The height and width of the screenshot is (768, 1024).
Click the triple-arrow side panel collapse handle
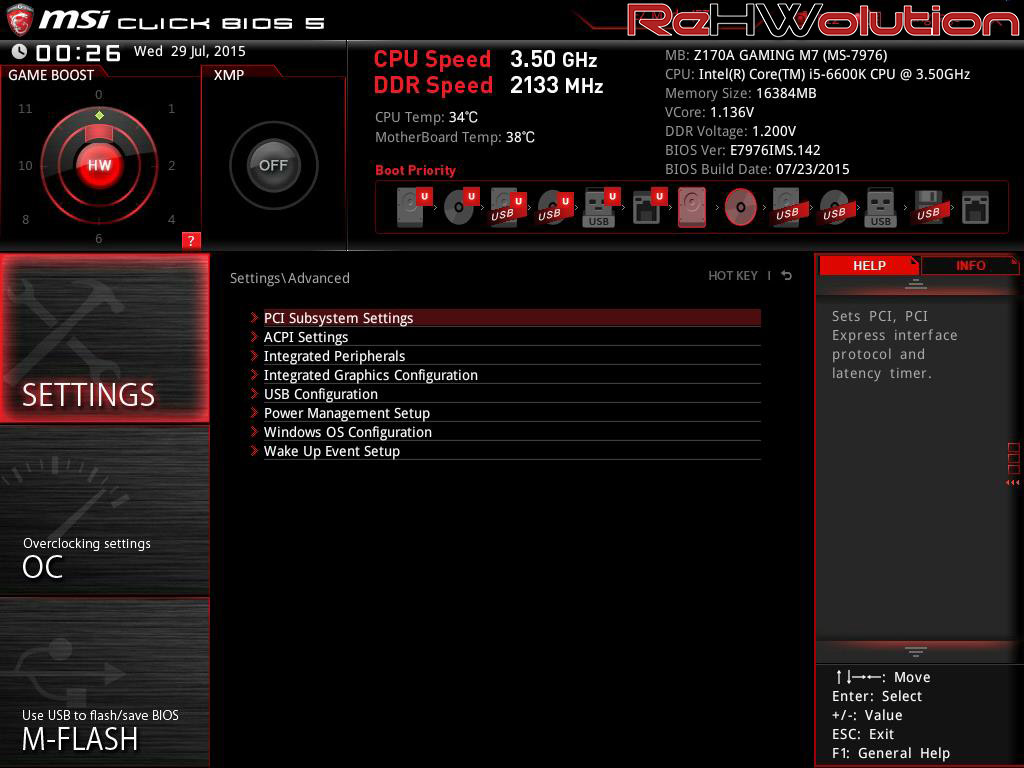[1012, 483]
